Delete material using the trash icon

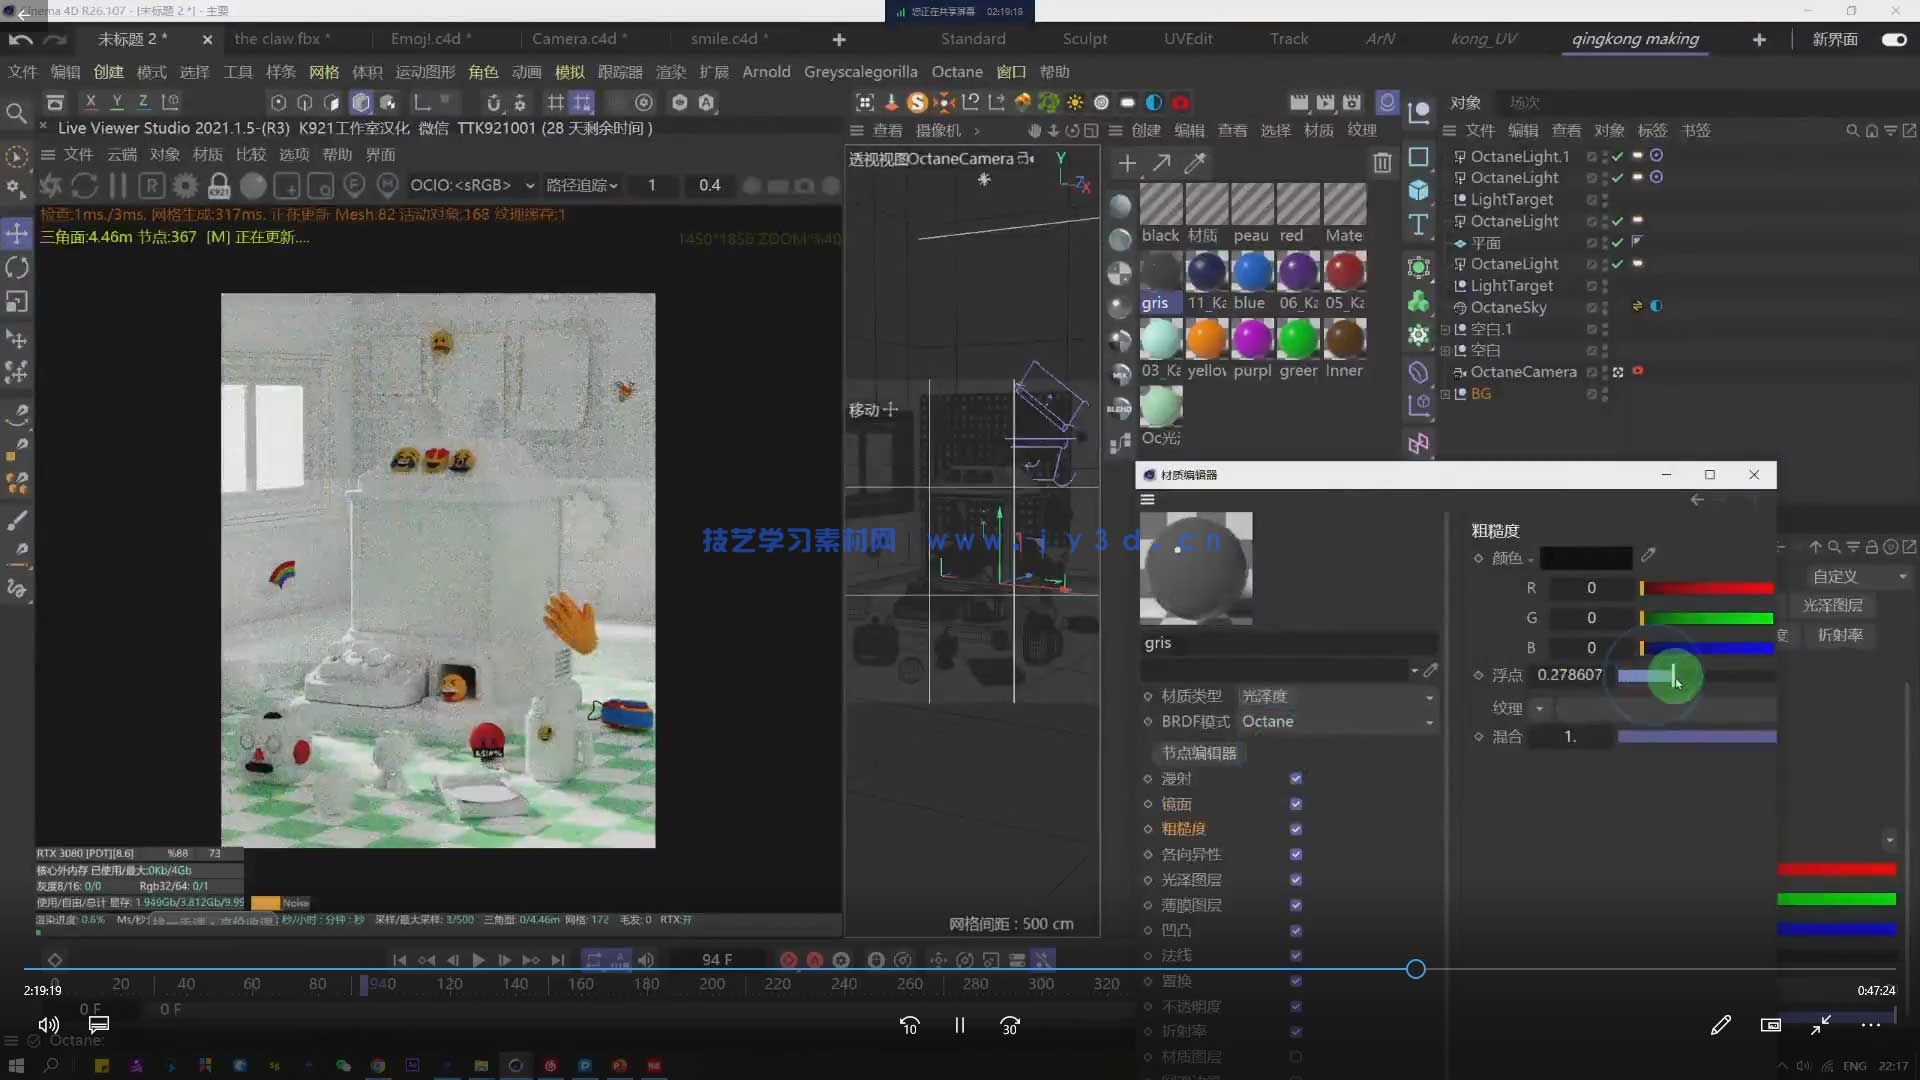(1382, 163)
